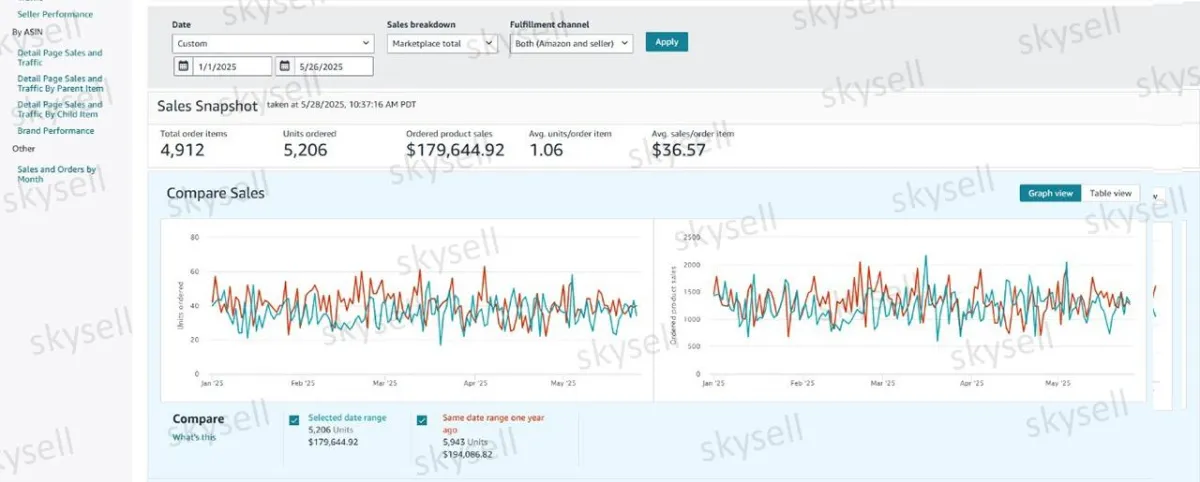Click Avg. sales/order item value $36.57

click(679, 151)
